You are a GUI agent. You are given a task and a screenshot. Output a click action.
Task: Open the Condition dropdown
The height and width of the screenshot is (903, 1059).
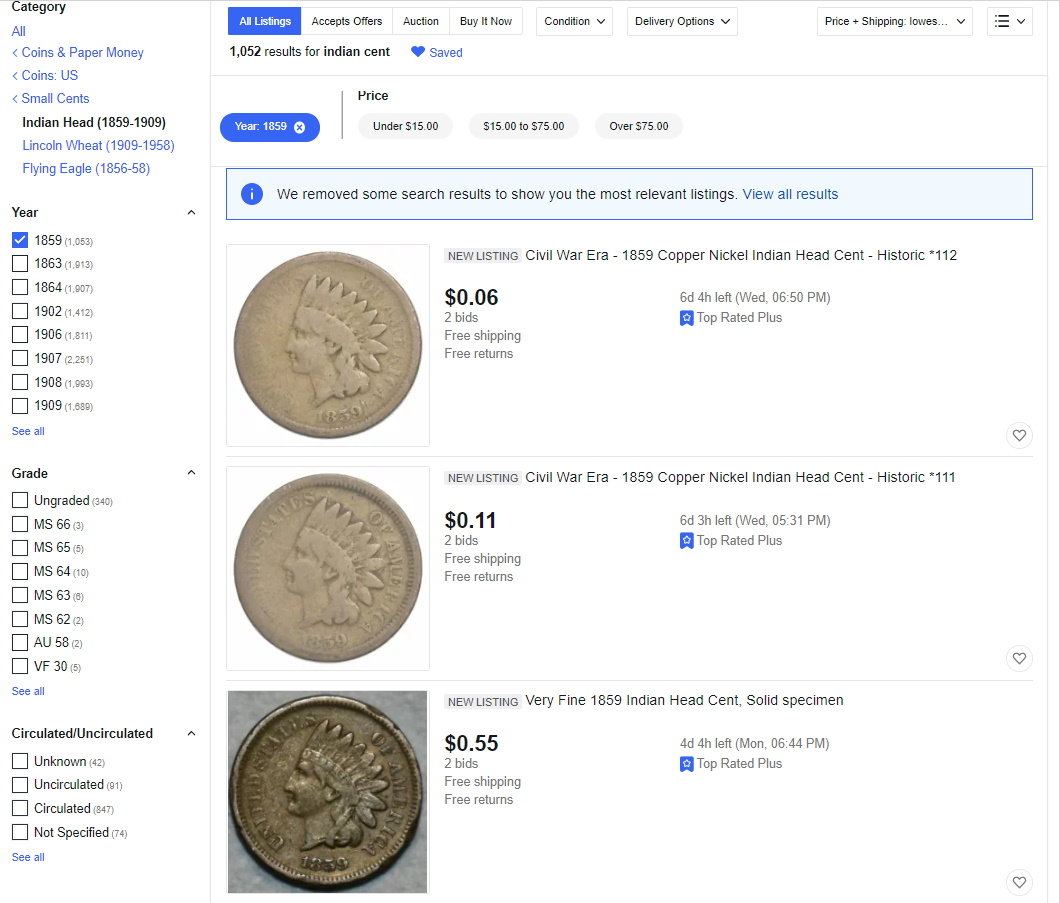coord(574,22)
